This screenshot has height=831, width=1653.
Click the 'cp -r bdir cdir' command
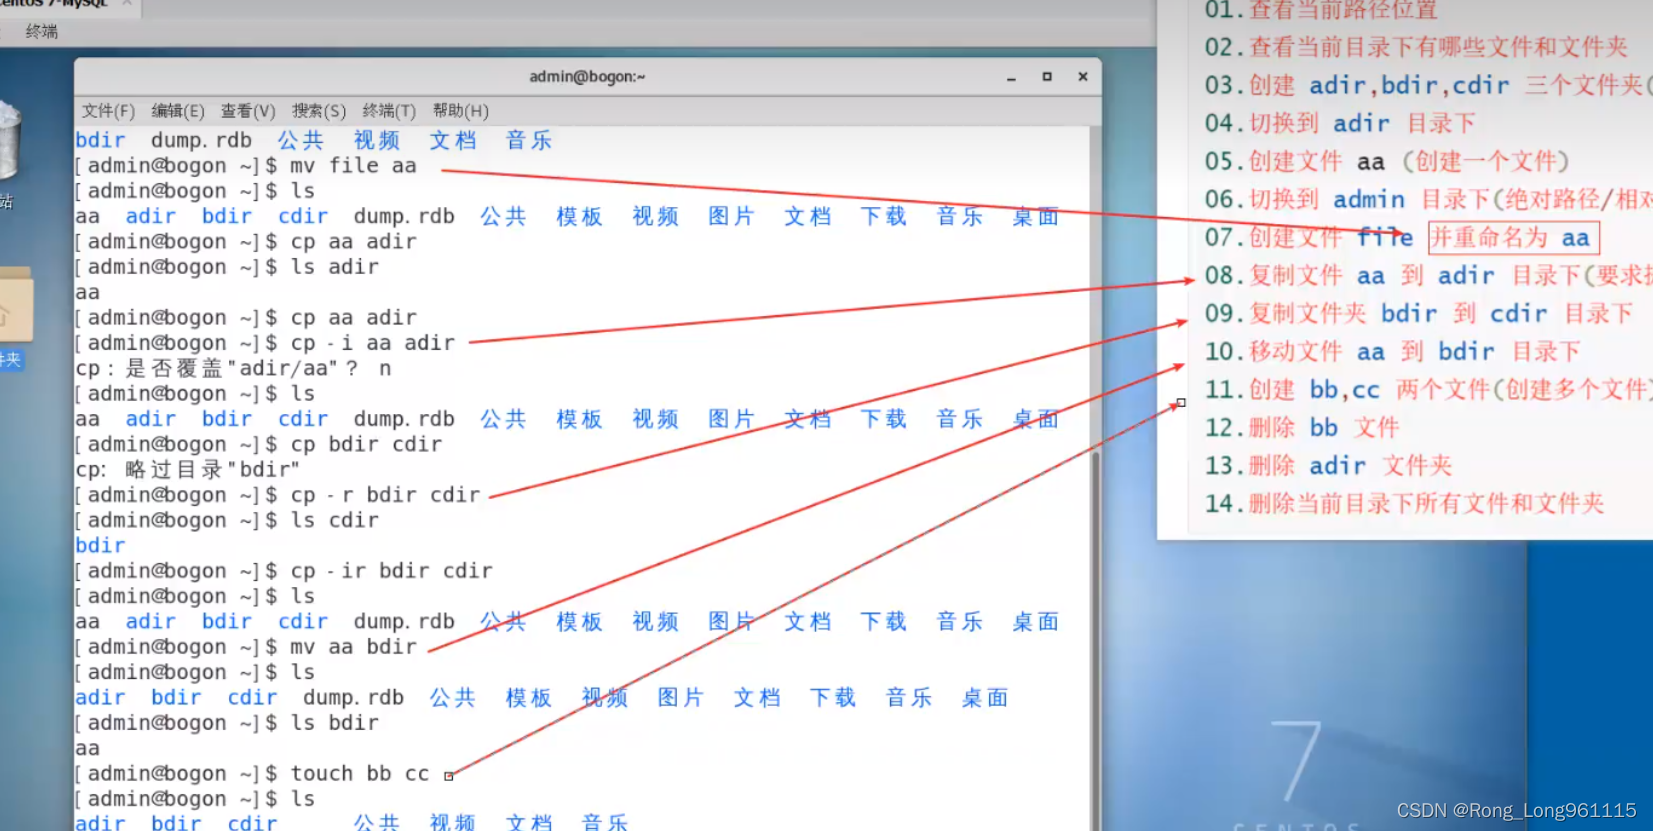385,495
